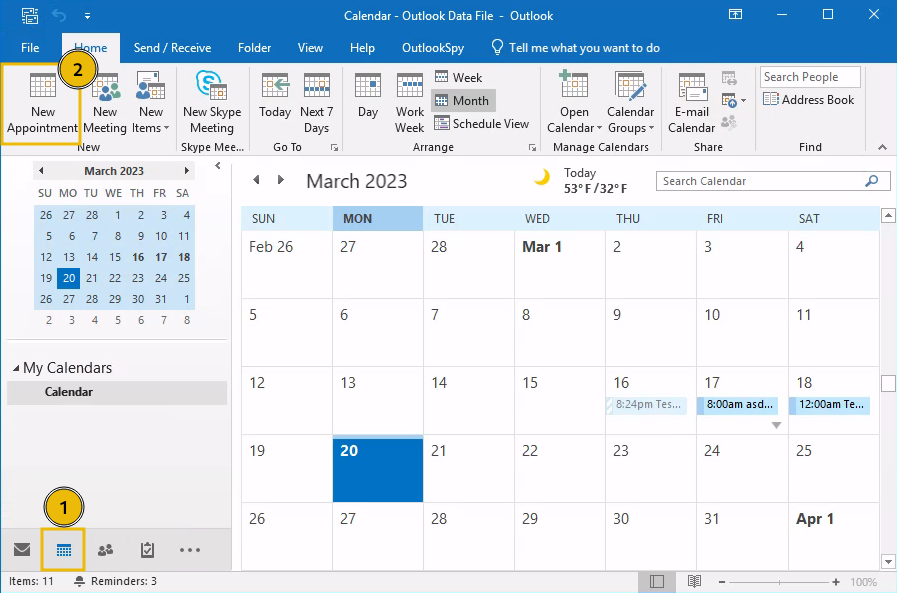Image resolution: width=897 pixels, height=593 pixels.
Task: Click the Address Book button
Action: coord(809,99)
